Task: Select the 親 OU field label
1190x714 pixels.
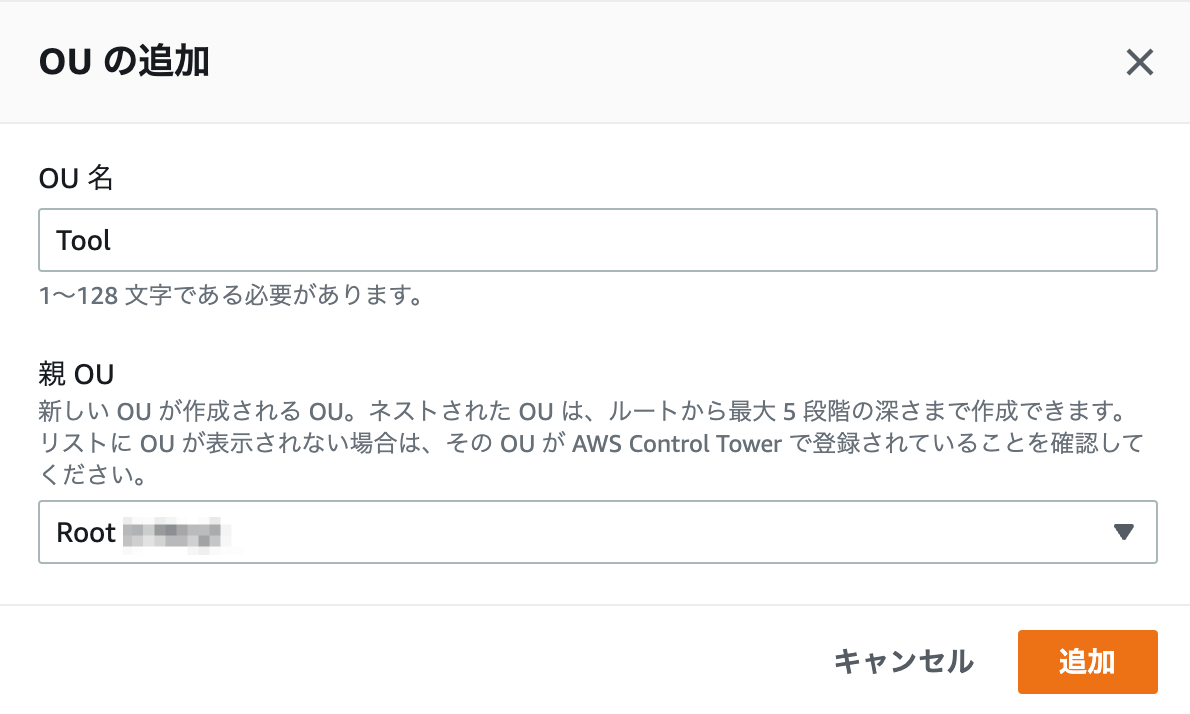Action: [76, 374]
